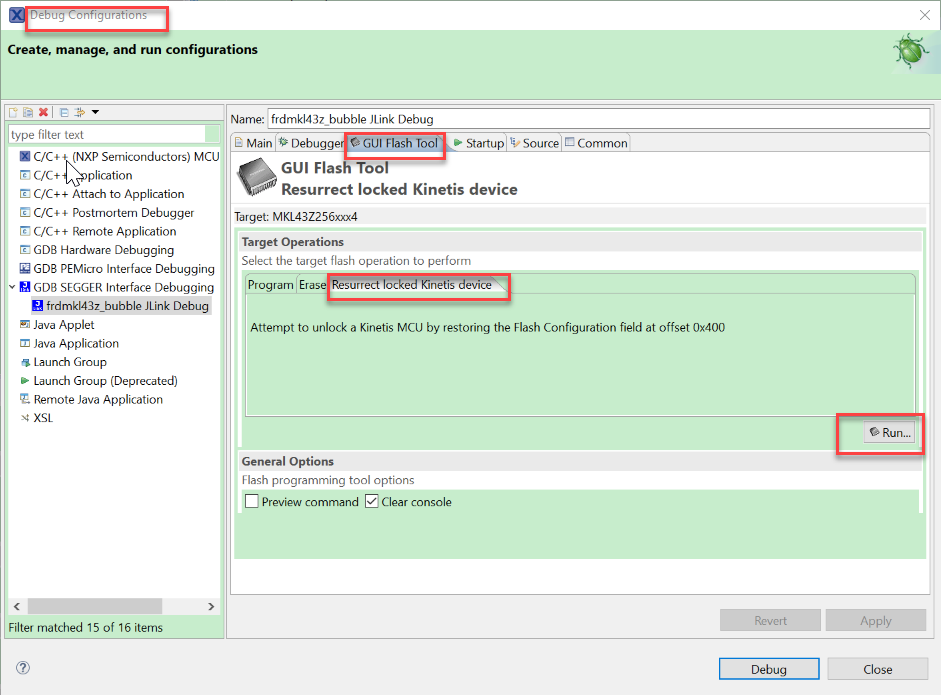The image size is (941, 695).
Task: Click the SEGGER J-Link group icon
Action: click(25, 287)
